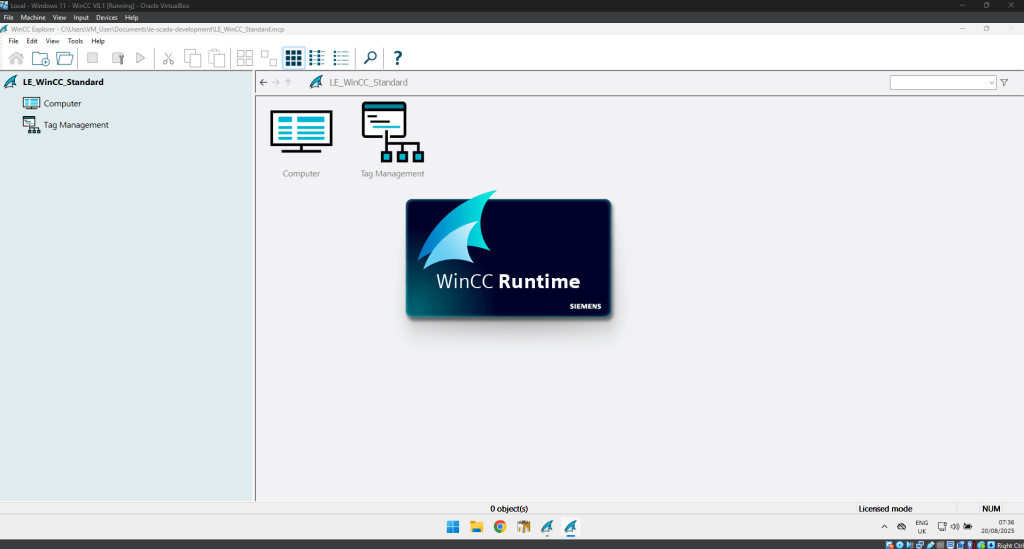Image resolution: width=1024 pixels, height=549 pixels.
Task: Show hidden system tray icons chevron
Action: coord(883,526)
